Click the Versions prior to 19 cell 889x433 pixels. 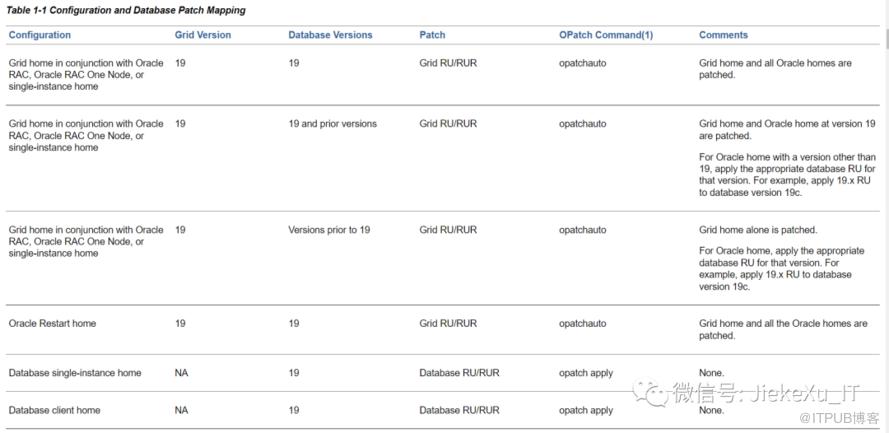click(329, 230)
